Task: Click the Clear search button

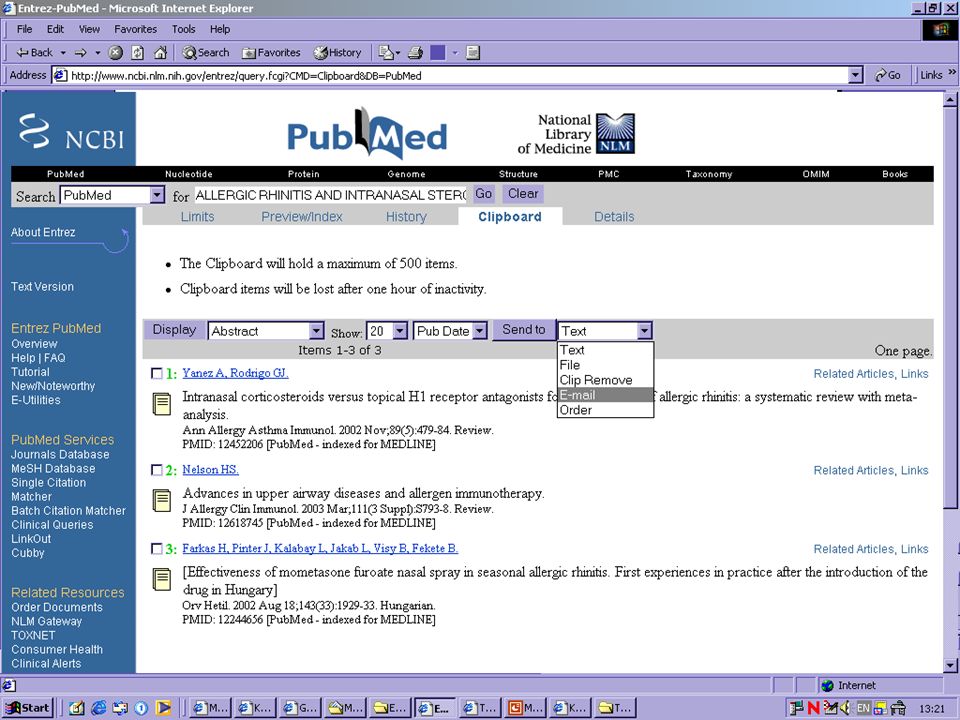Action: [523, 194]
